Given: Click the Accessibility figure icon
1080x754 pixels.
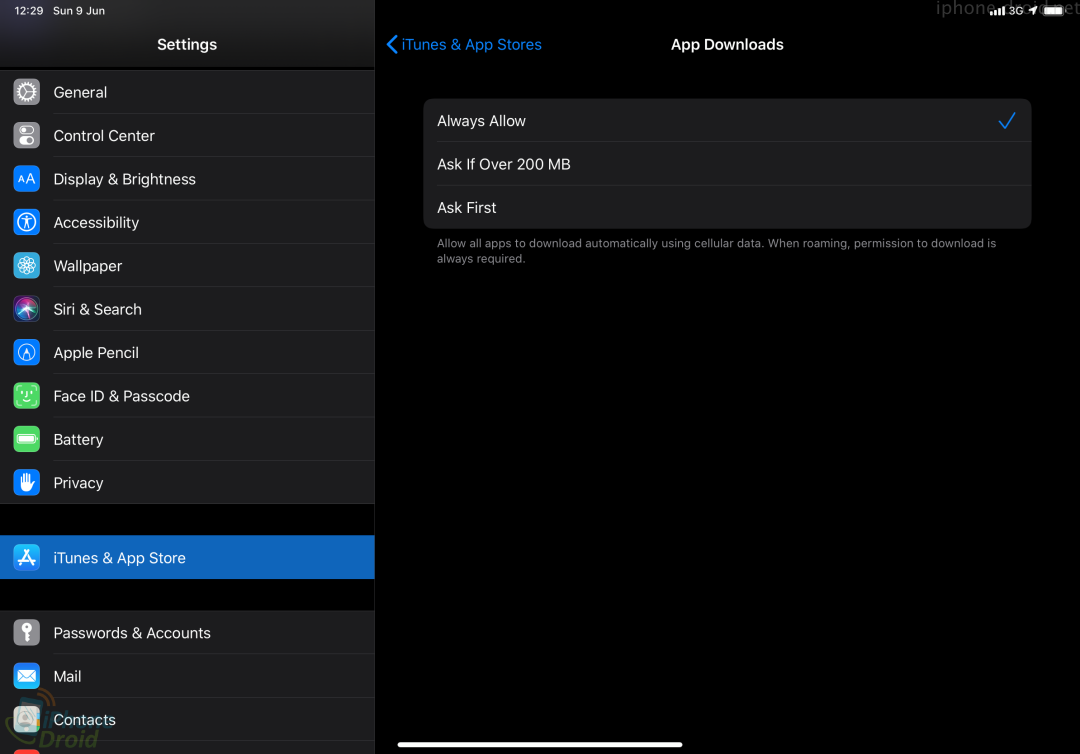Looking at the screenshot, I should 26,222.
